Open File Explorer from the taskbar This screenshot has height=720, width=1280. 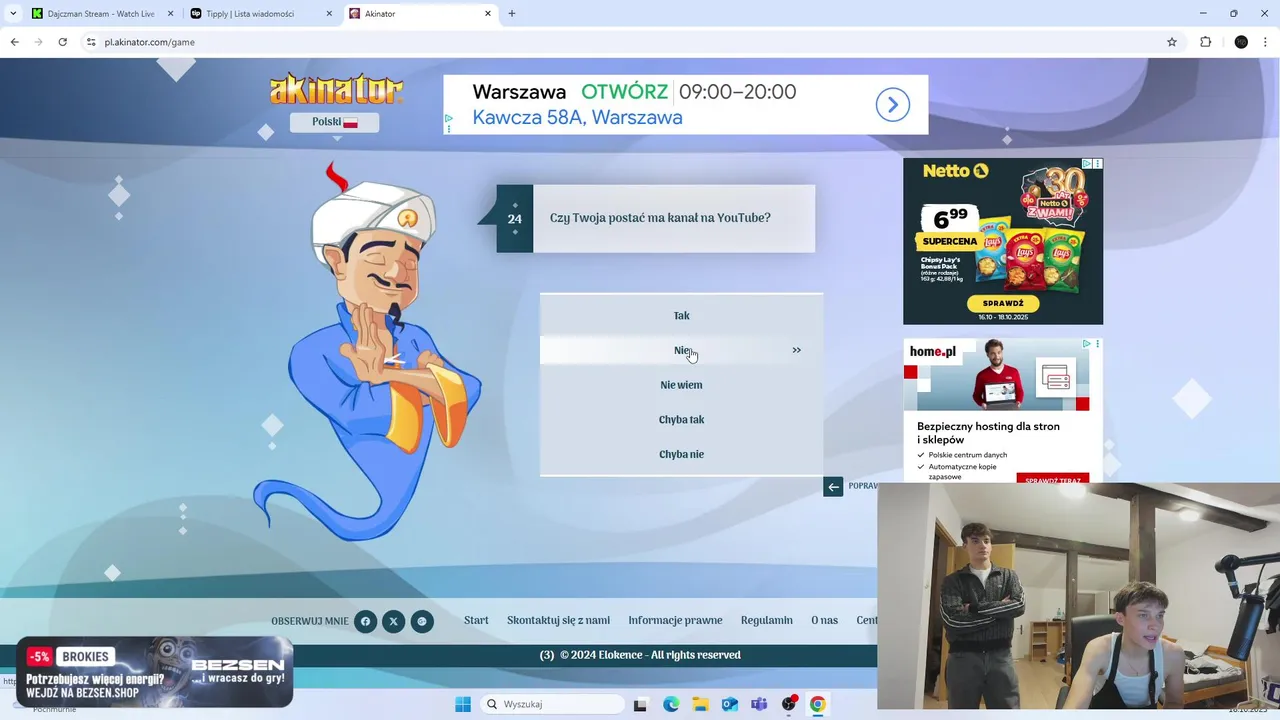tap(700, 704)
